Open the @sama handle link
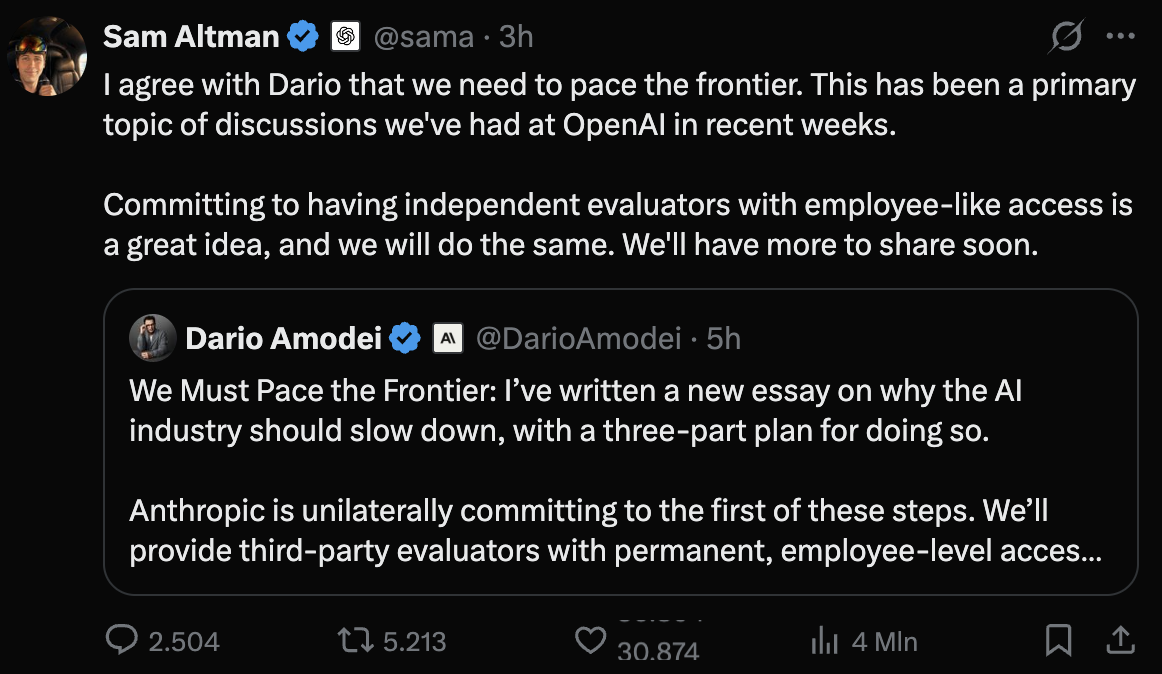1162x674 pixels. pyautogui.click(x=423, y=37)
